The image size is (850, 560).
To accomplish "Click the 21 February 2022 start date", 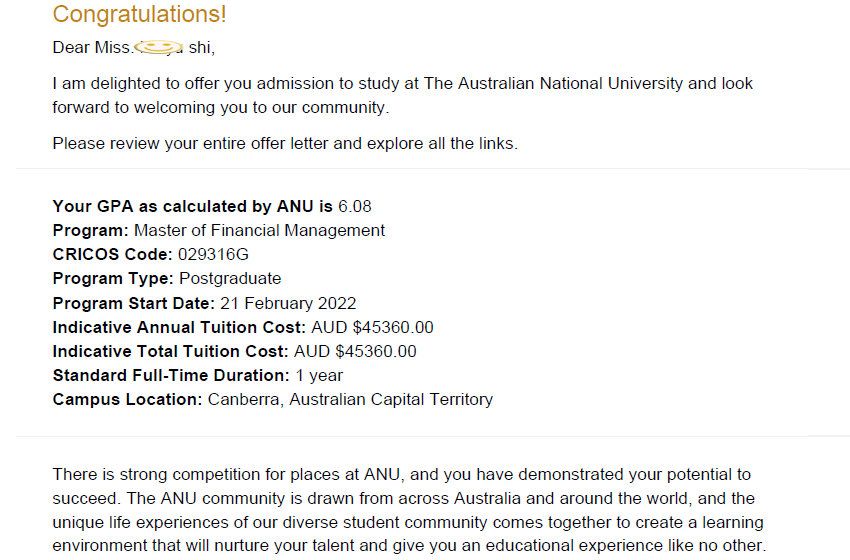I will pyautogui.click(x=288, y=303).
